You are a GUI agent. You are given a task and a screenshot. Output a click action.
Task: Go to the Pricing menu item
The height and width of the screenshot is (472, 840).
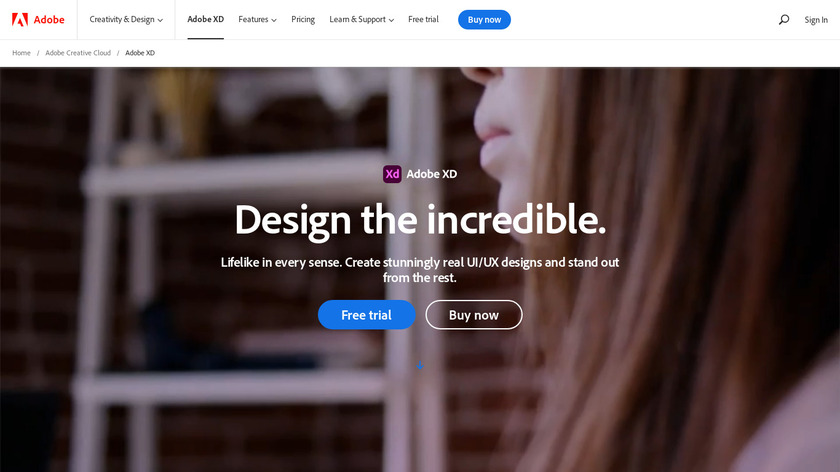[x=303, y=19]
